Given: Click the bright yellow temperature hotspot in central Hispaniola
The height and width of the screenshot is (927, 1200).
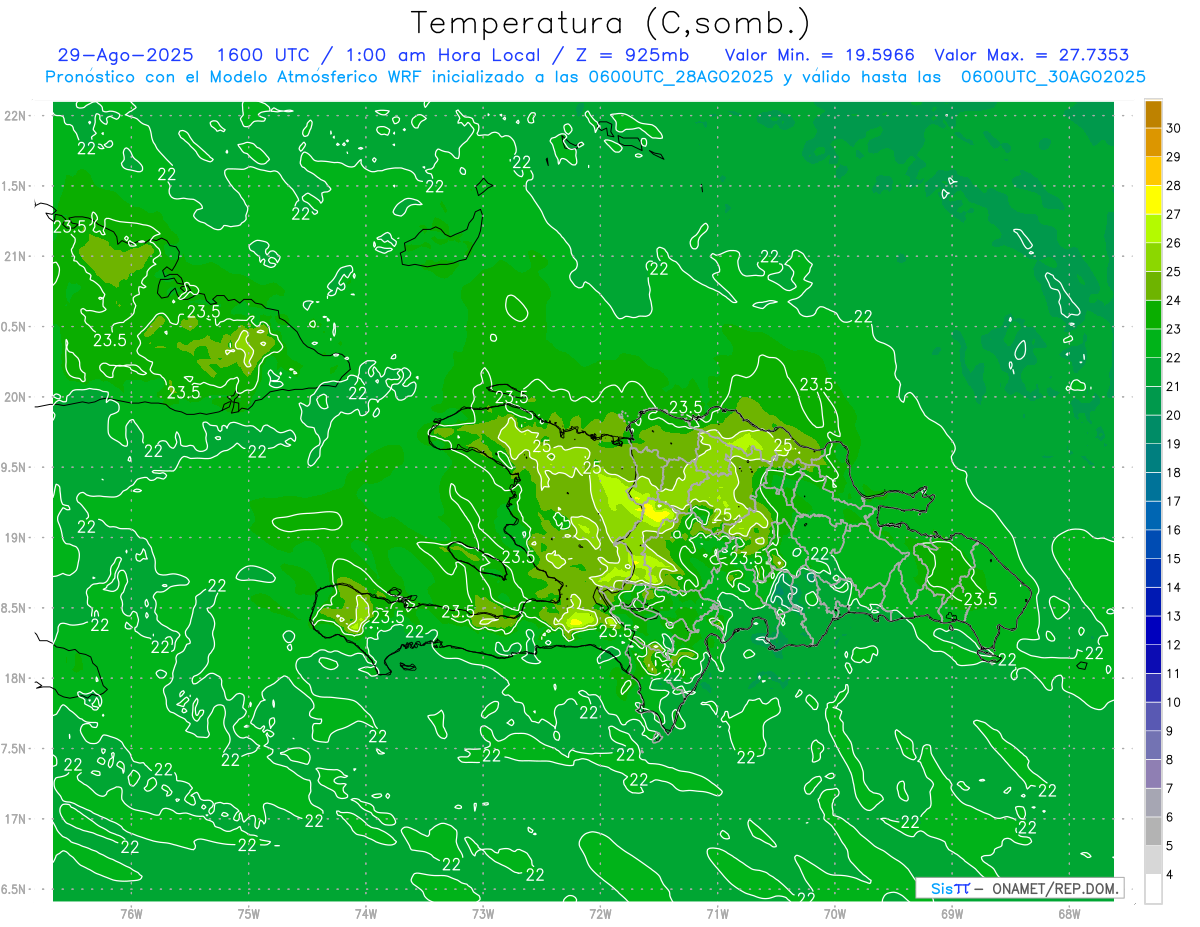Looking at the screenshot, I should tap(656, 513).
